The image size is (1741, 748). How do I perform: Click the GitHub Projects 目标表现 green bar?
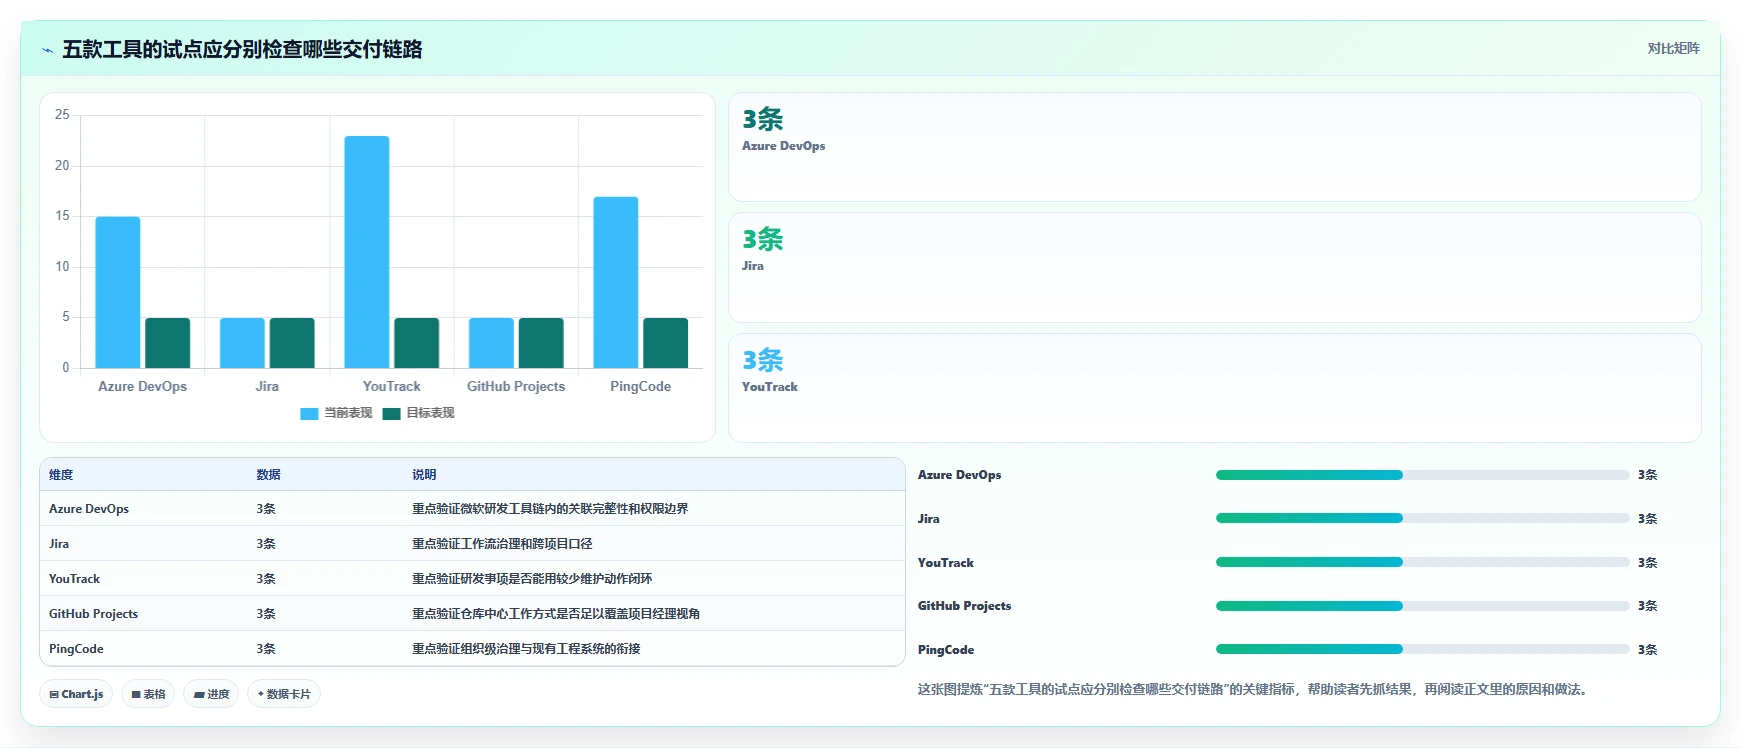tap(541, 343)
